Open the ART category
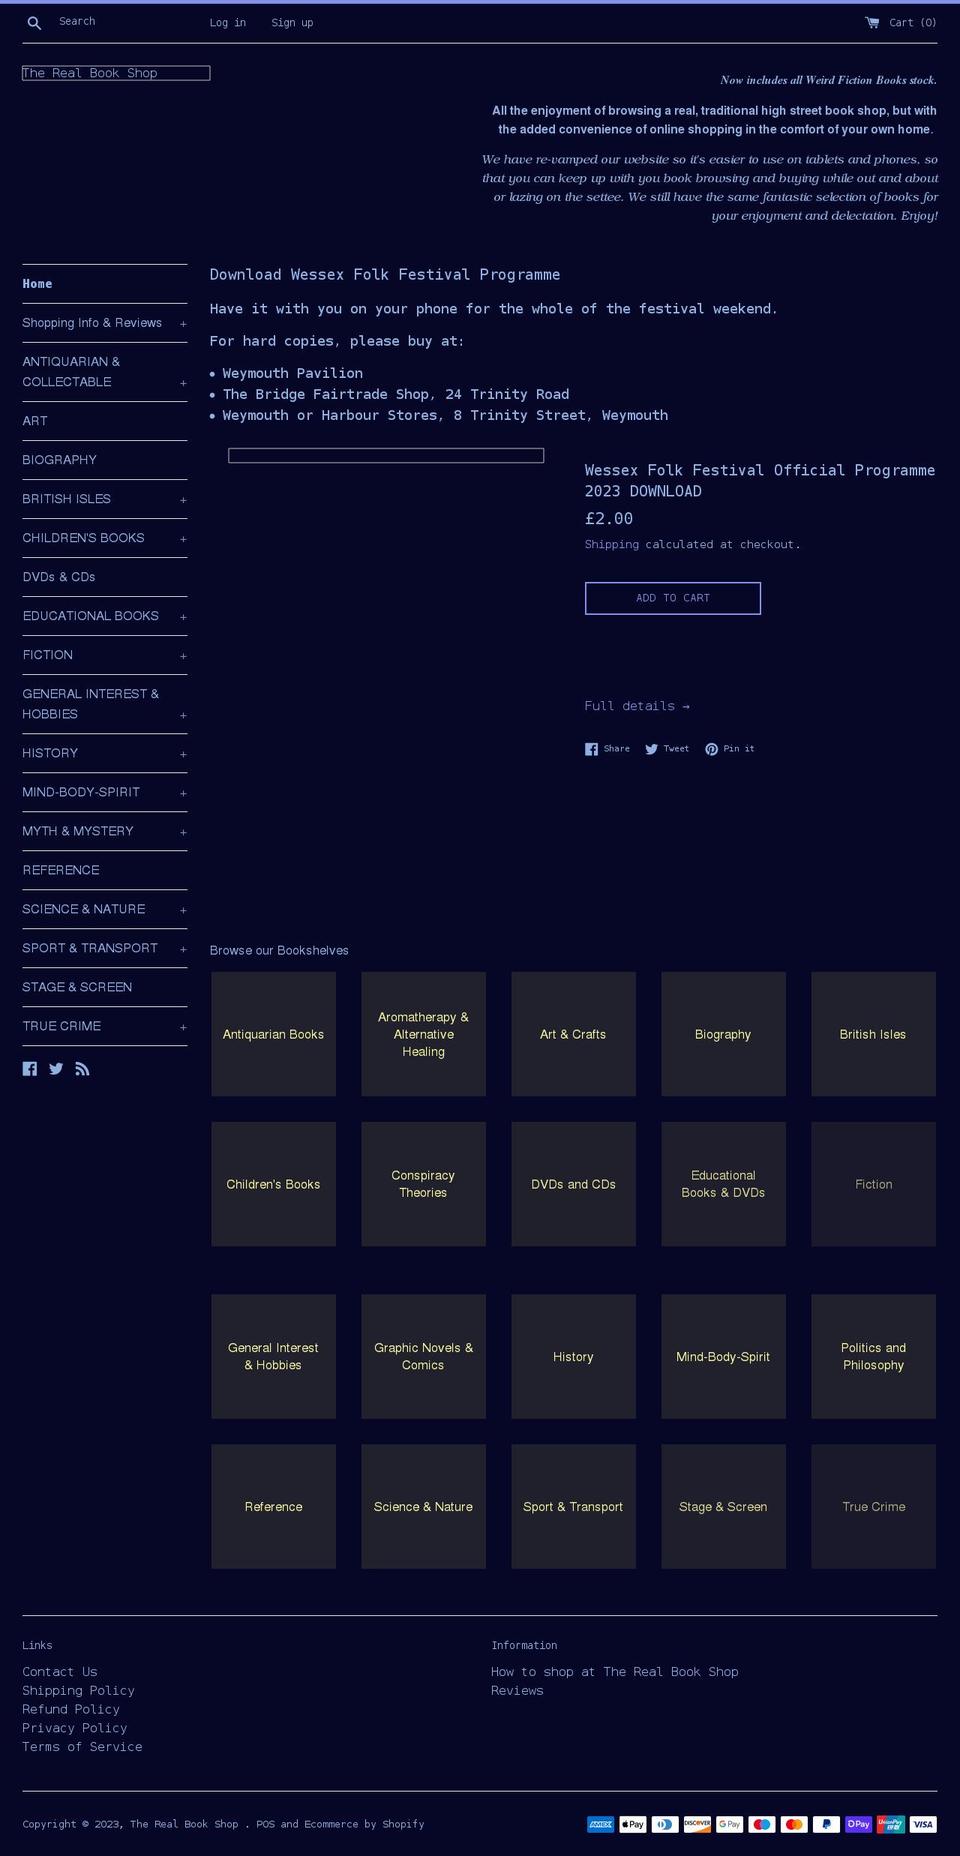960x1856 pixels. (x=35, y=421)
